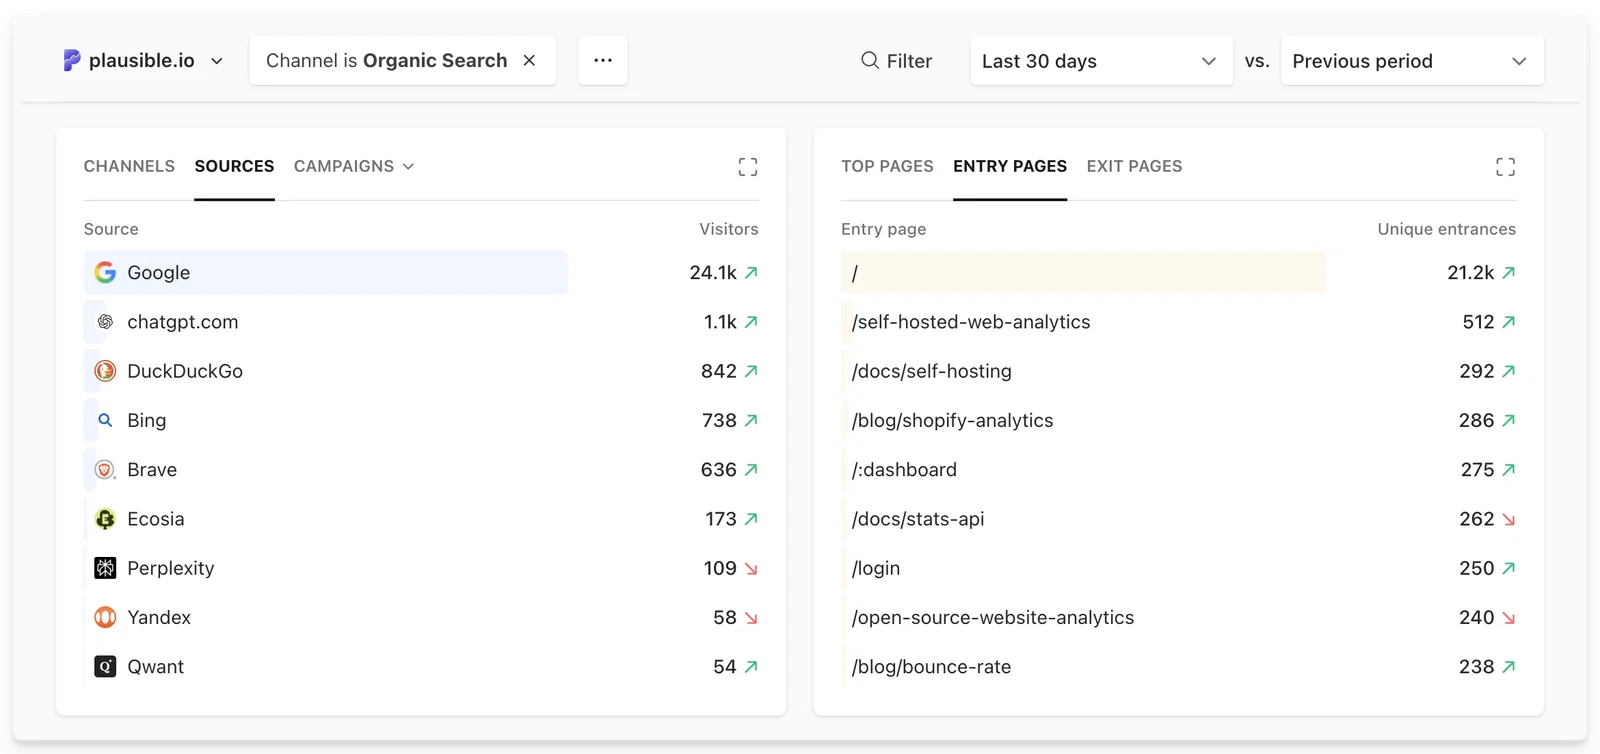Switch to the Exit Pages tab
This screenshot has height=754, width=1600.
[1134, 166]
